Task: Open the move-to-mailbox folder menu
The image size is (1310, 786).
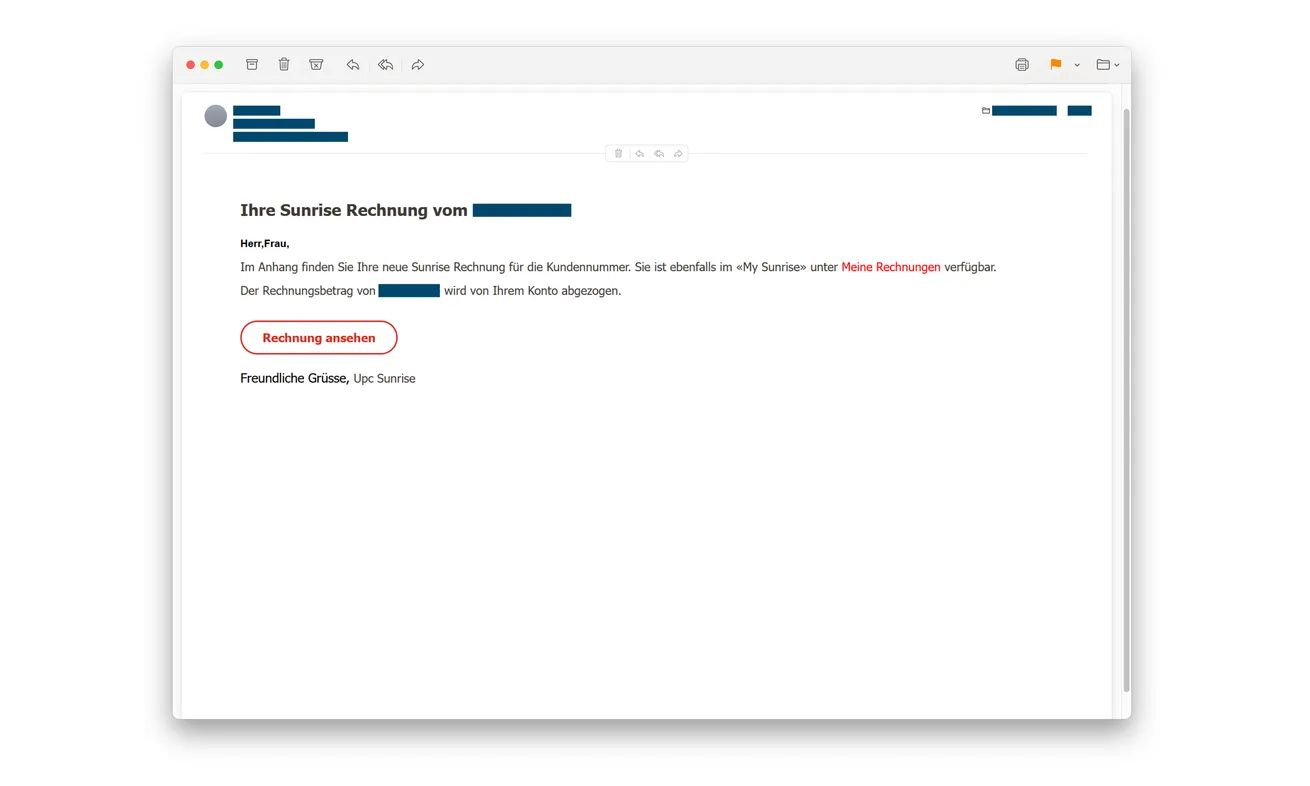Action: [x=1107, y=65]
